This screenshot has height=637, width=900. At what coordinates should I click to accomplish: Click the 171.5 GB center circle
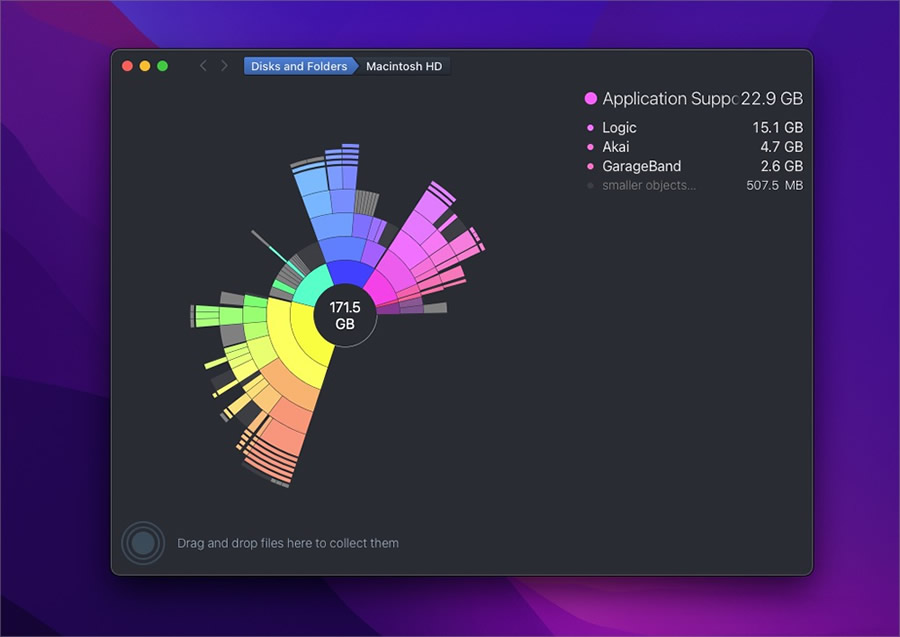click(x=345, y=315)
